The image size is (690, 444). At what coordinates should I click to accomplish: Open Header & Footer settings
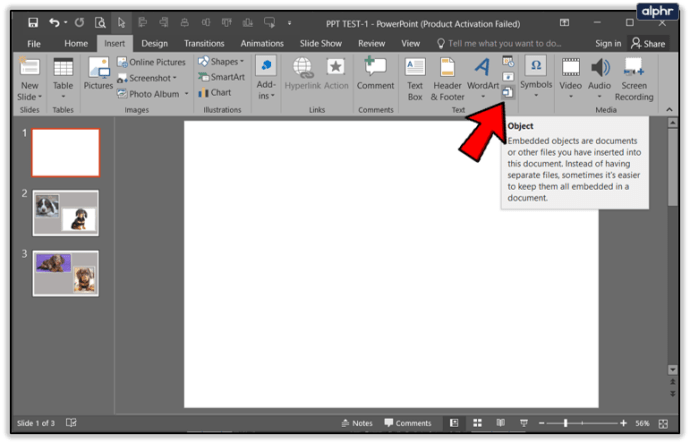coord(446,77)
